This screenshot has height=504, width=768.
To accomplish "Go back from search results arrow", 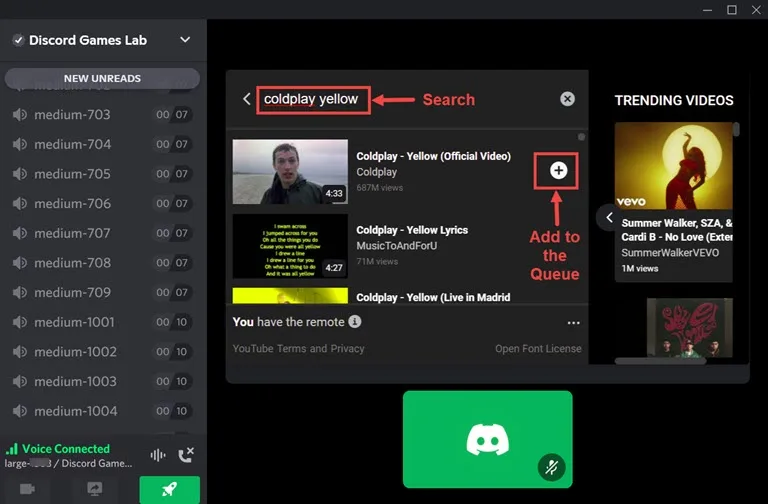I will click(246, 99).
